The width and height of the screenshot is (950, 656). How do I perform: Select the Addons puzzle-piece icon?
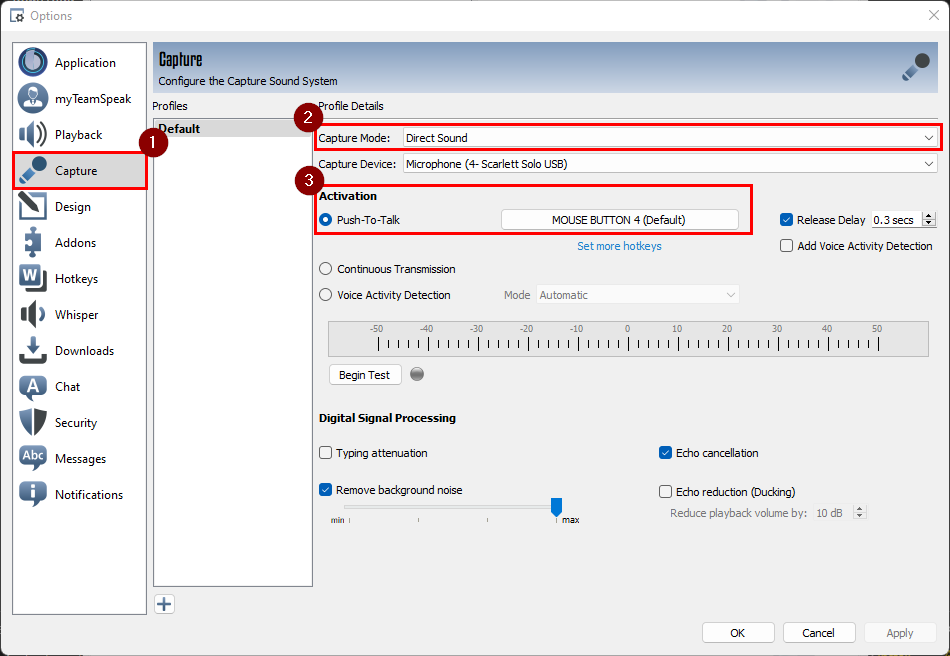[32, 242]
